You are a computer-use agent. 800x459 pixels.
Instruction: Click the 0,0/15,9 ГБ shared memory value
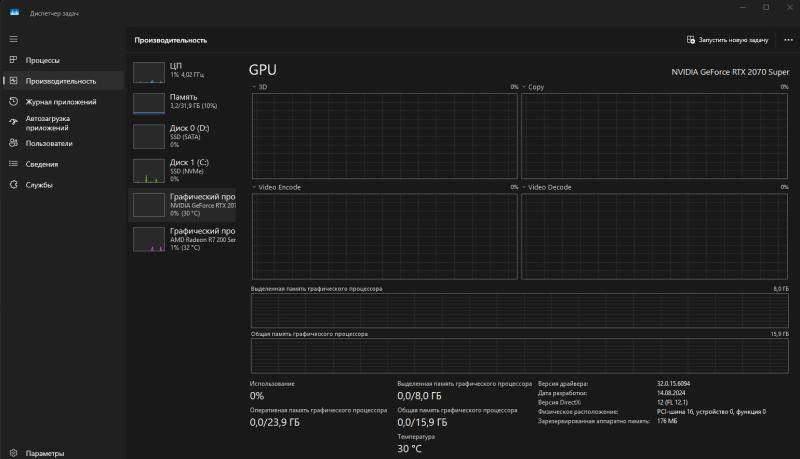coord(422,422)
